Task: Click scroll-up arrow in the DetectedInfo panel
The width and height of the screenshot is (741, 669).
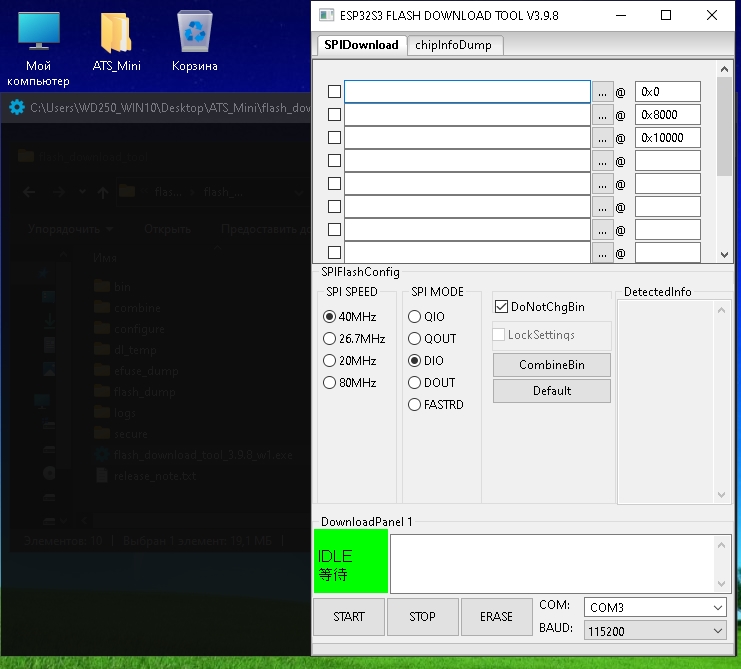Action: coord(721,310)
